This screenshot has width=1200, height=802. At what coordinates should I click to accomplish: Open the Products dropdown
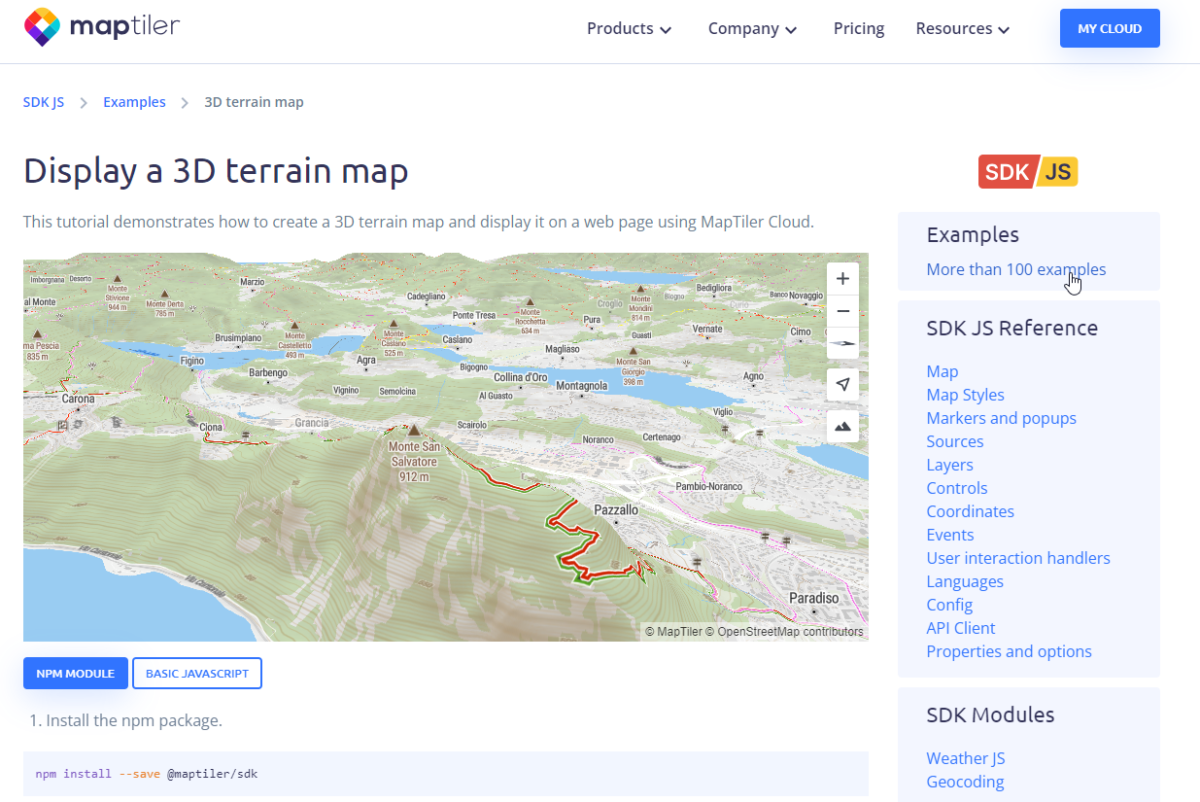coord(627,29)
